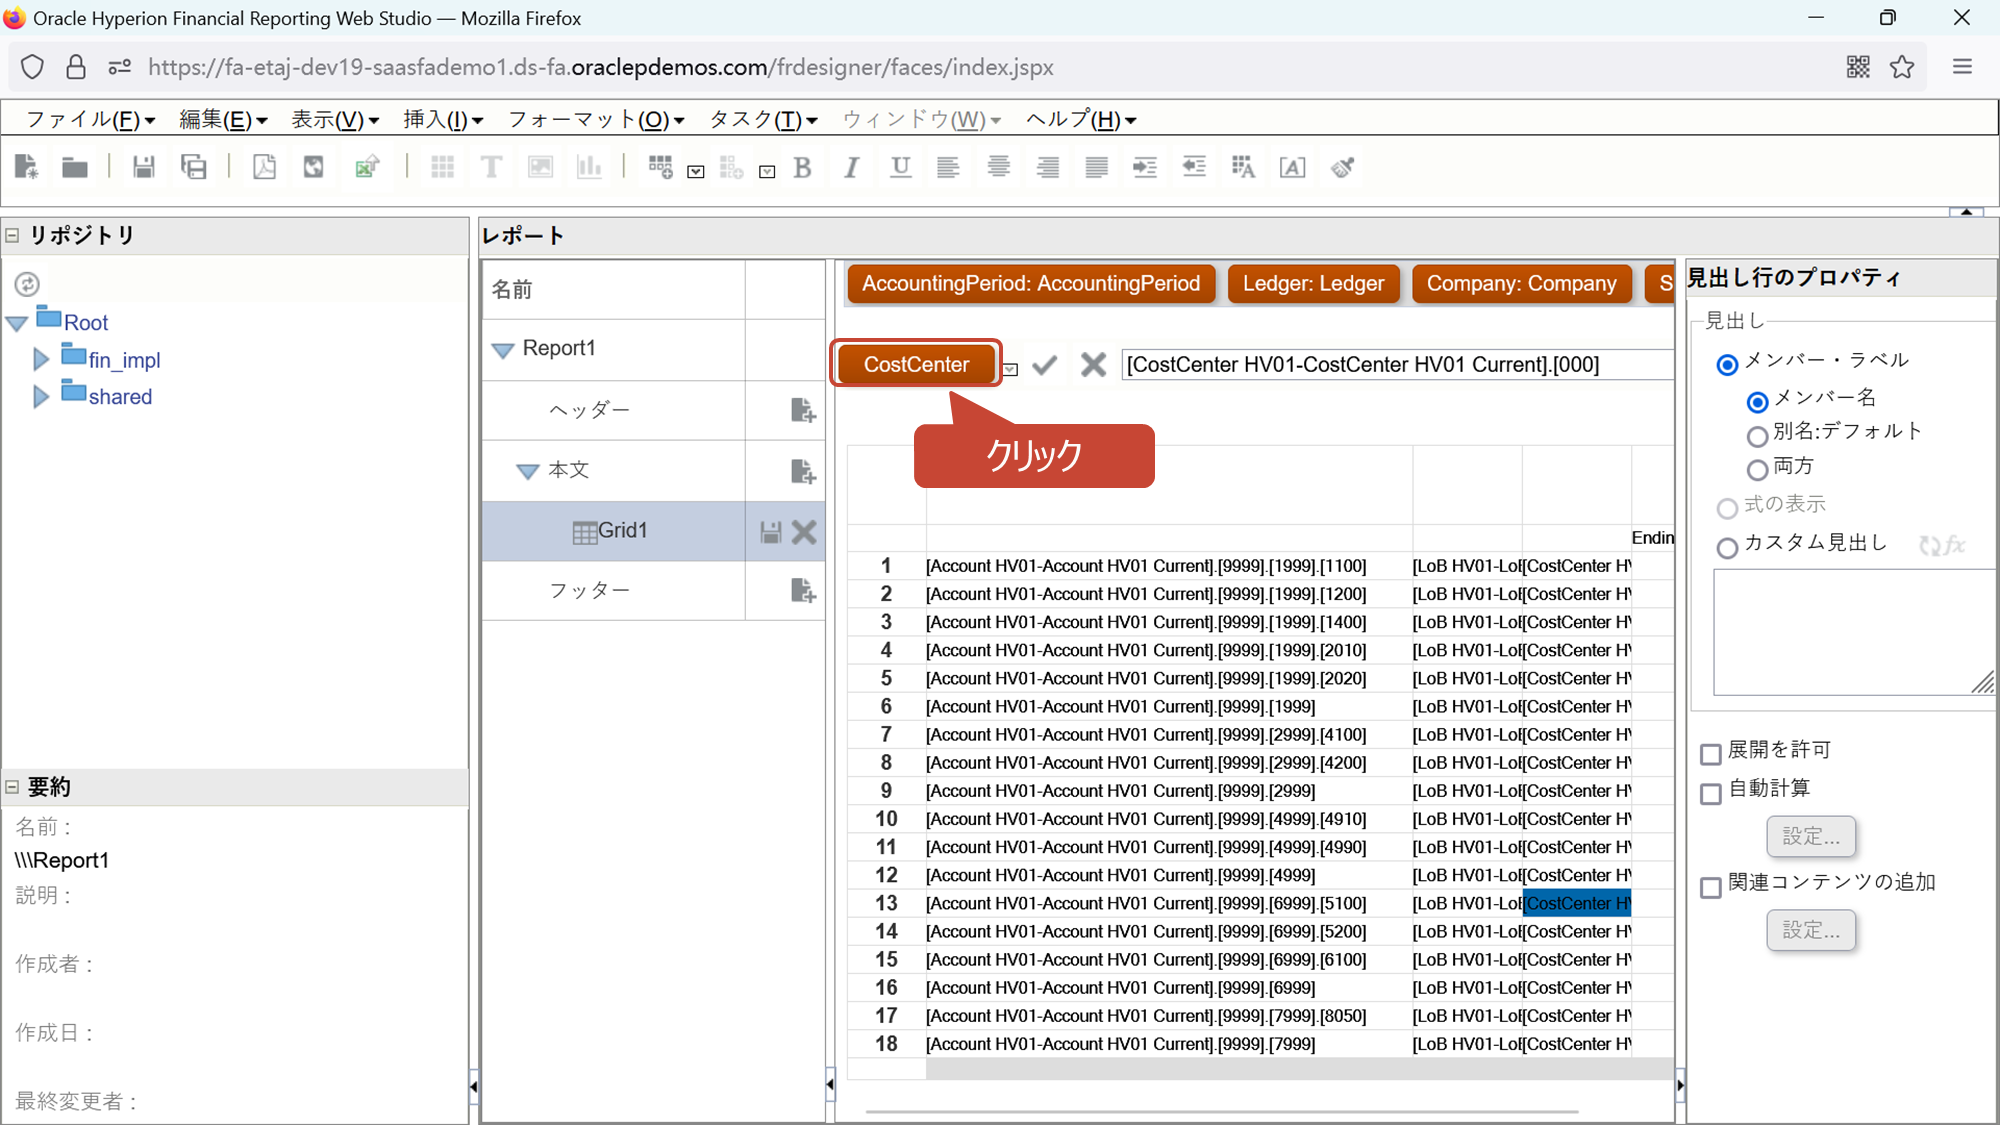Open the dropdown arrow beside CostCenter button
This screenshot has height=1125, width=2000.
(1011, 369)
